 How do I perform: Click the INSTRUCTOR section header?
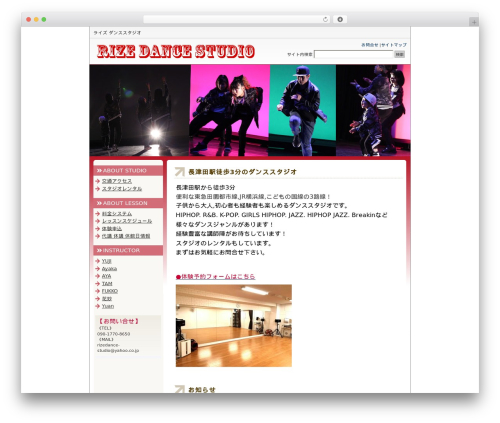tap(128, 250)
